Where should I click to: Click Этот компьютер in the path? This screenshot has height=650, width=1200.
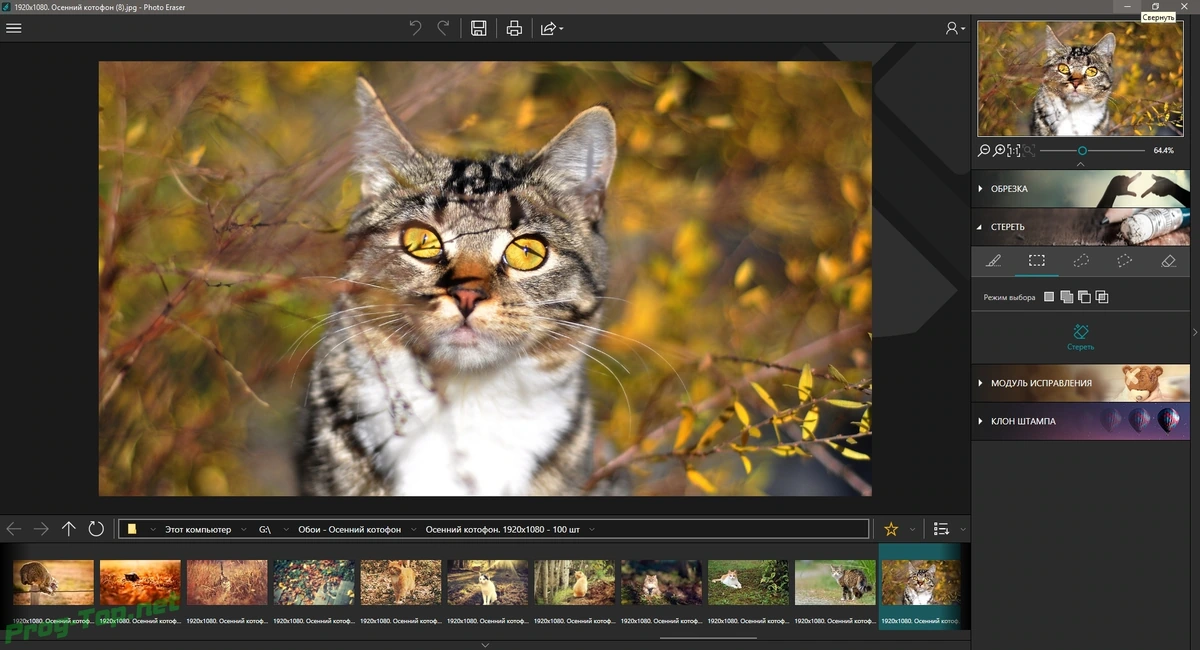click(198, 529)
